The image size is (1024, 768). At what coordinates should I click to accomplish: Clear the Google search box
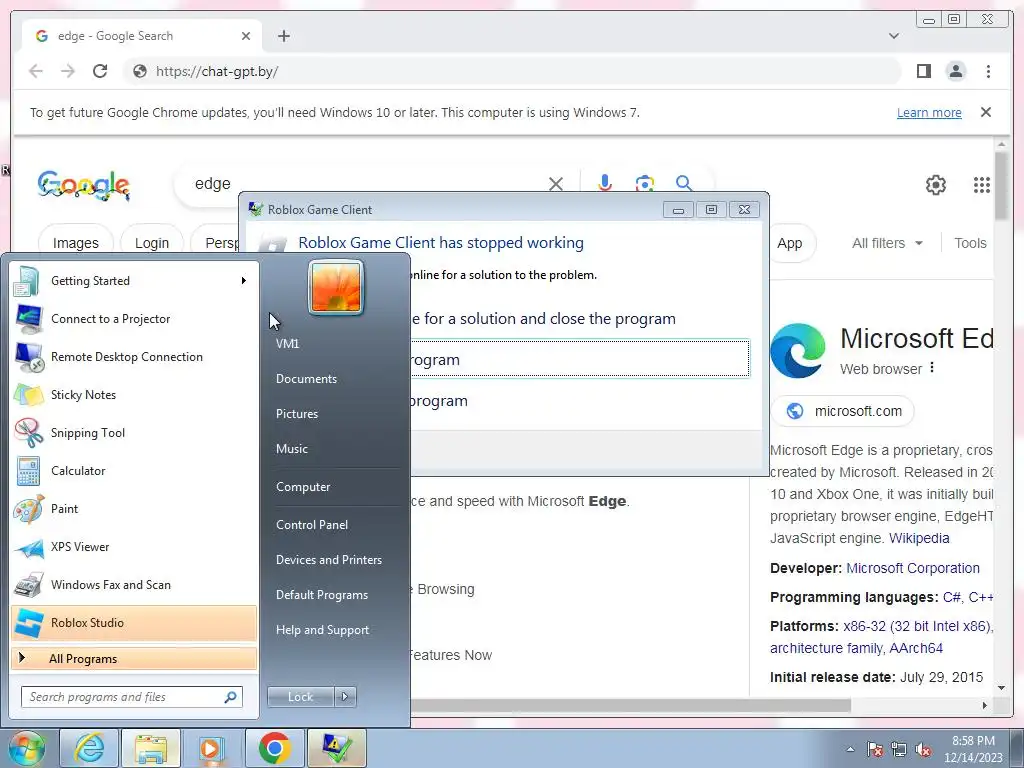[x=556, y=184]
